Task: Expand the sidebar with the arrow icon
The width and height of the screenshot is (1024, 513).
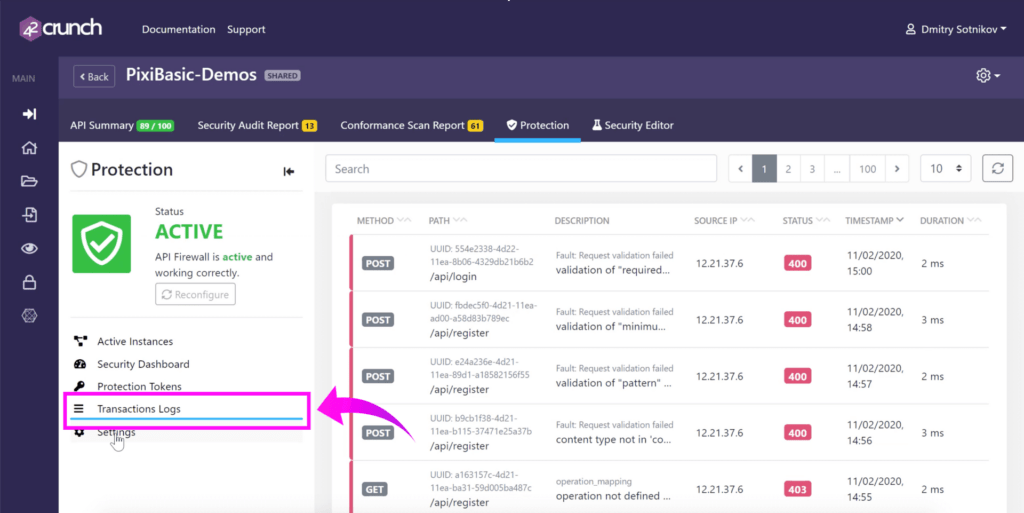Action: click(x=29, y=114)
